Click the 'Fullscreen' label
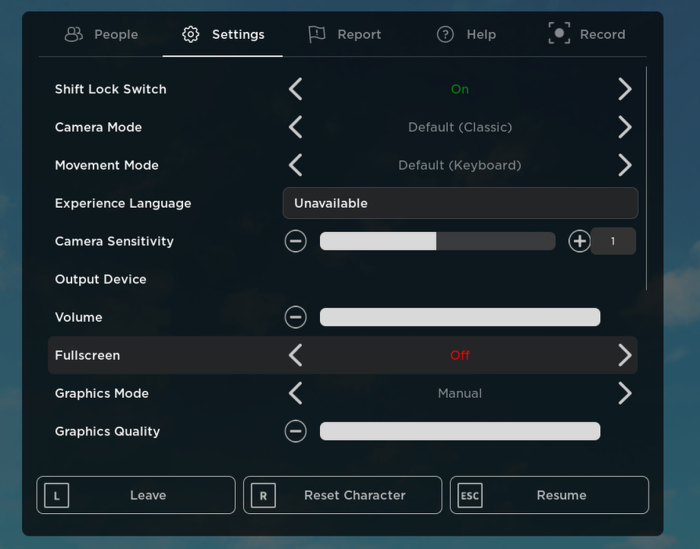 click(88, 355)
